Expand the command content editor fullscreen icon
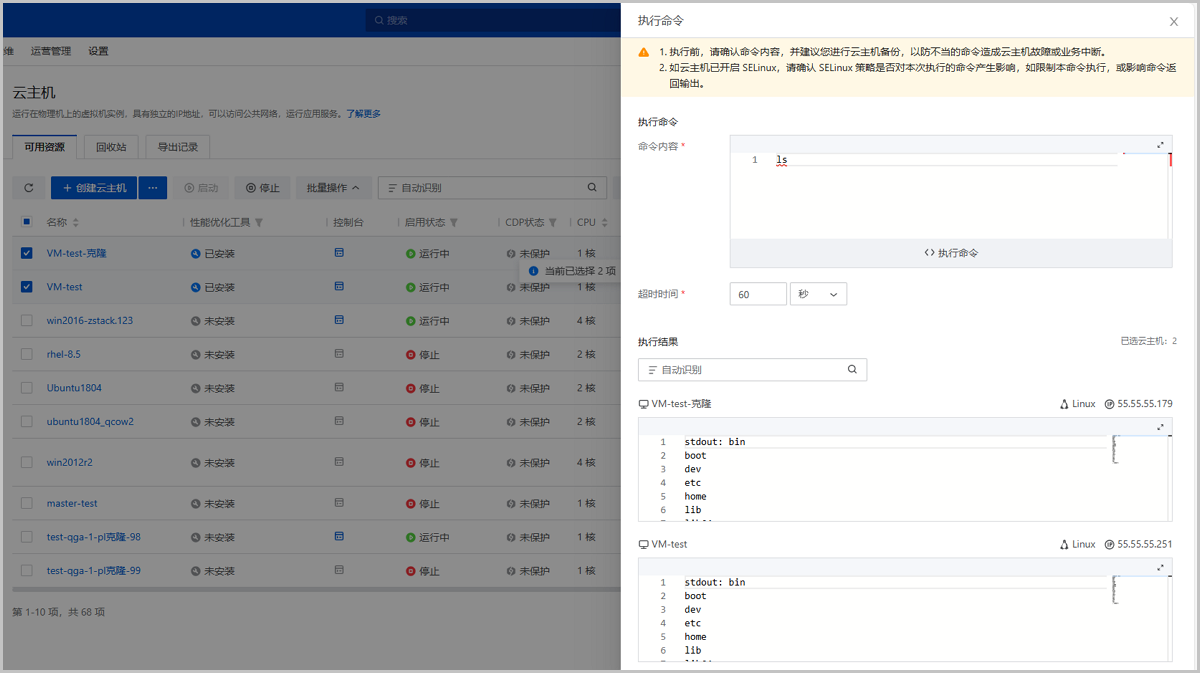1200x673 pixels. [1160, 145]
